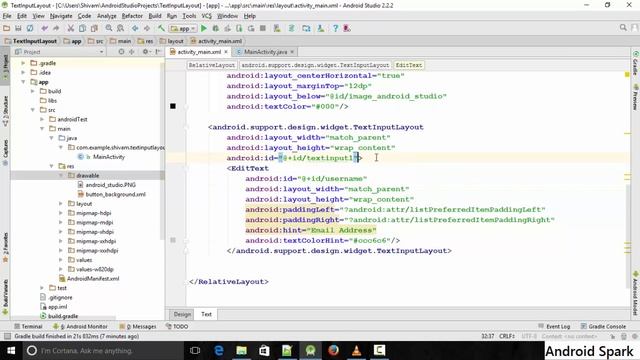Click the Replace toolbar icon
Screen dimensions: 640x360
point(120,28)
